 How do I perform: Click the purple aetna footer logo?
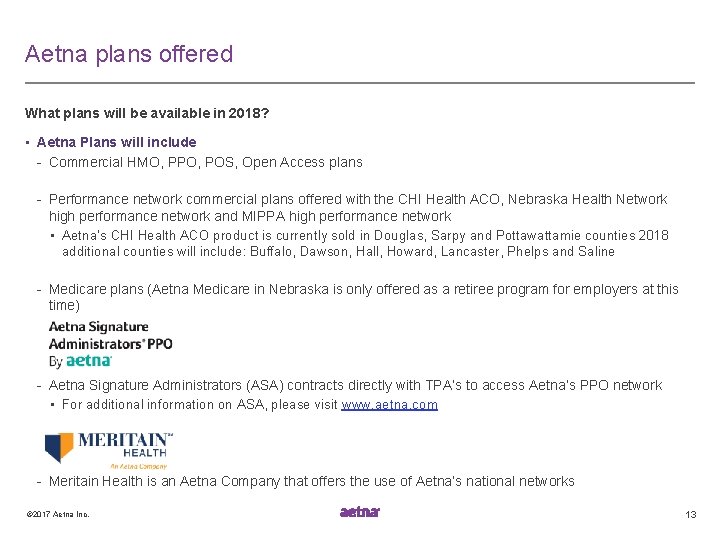pyautogui.click(x=360, y=512)
